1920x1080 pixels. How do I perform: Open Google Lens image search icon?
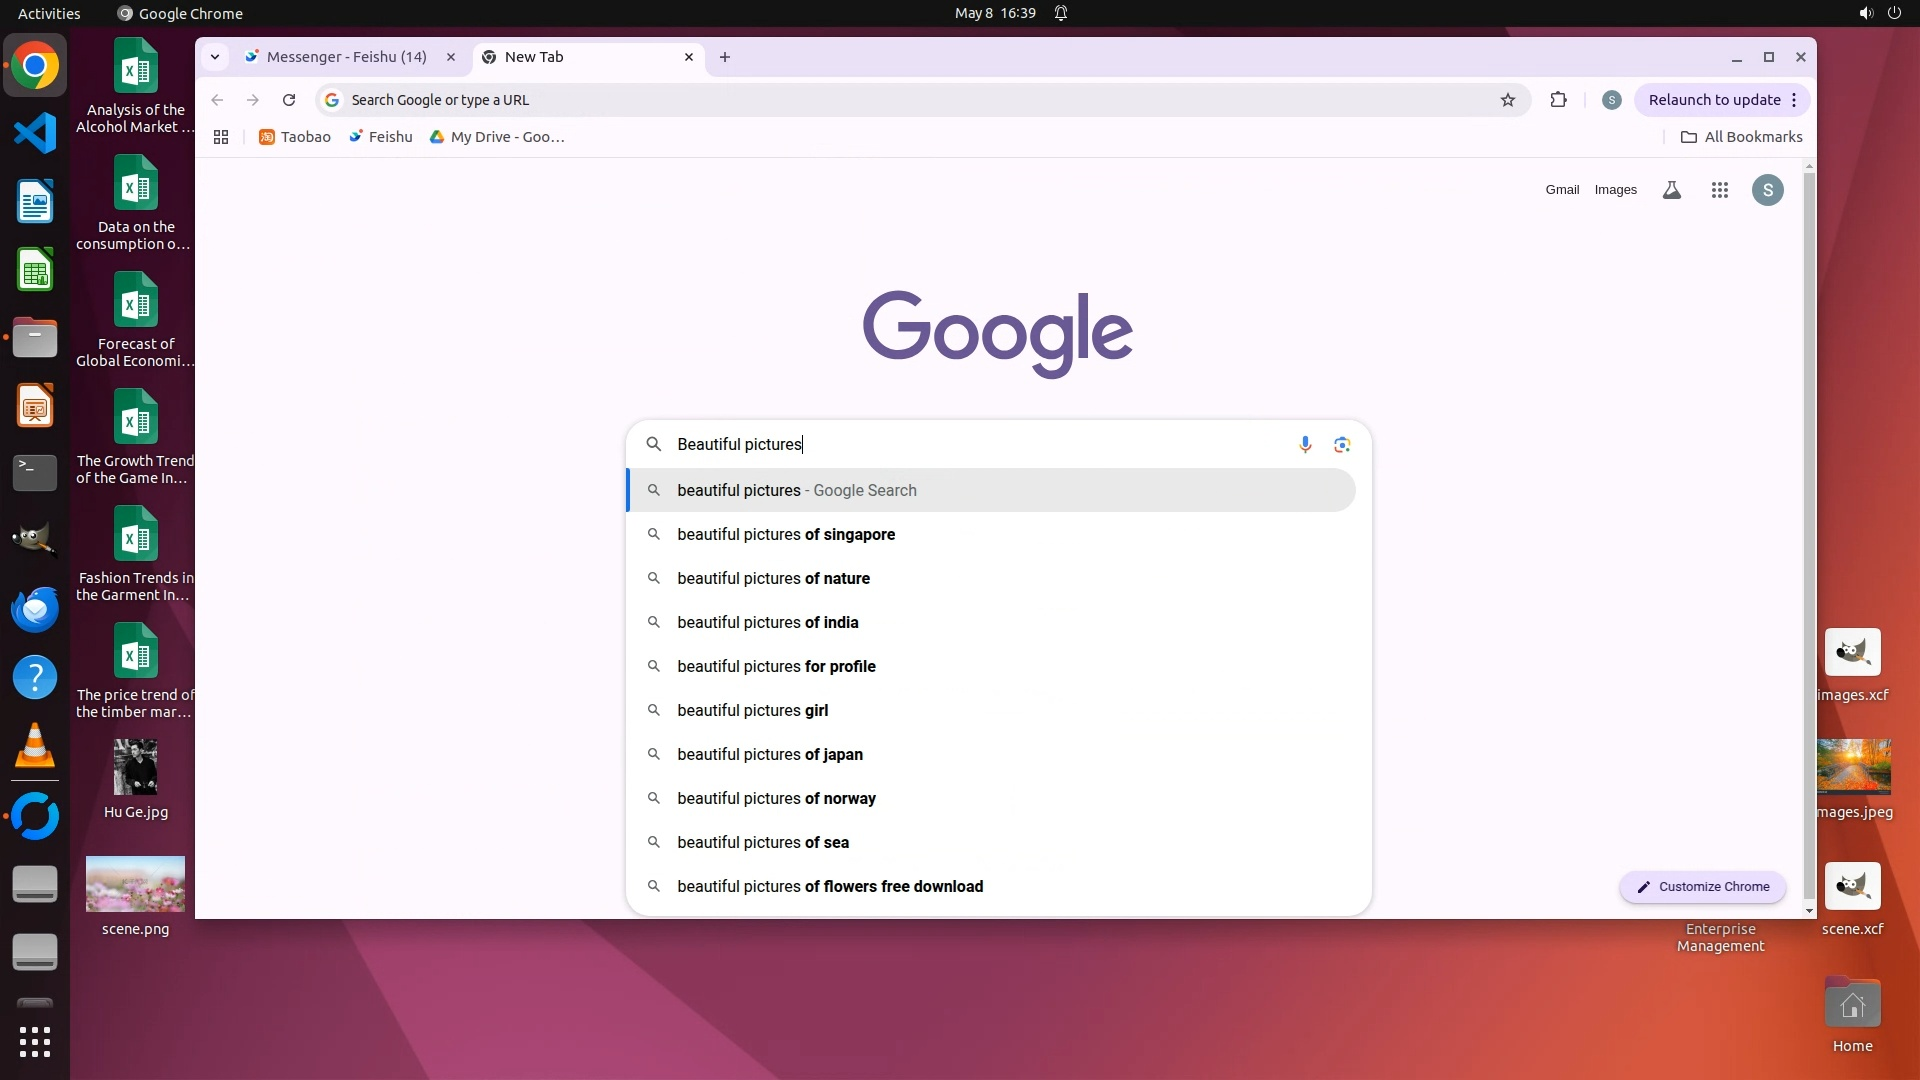[x=1342, y=444]
